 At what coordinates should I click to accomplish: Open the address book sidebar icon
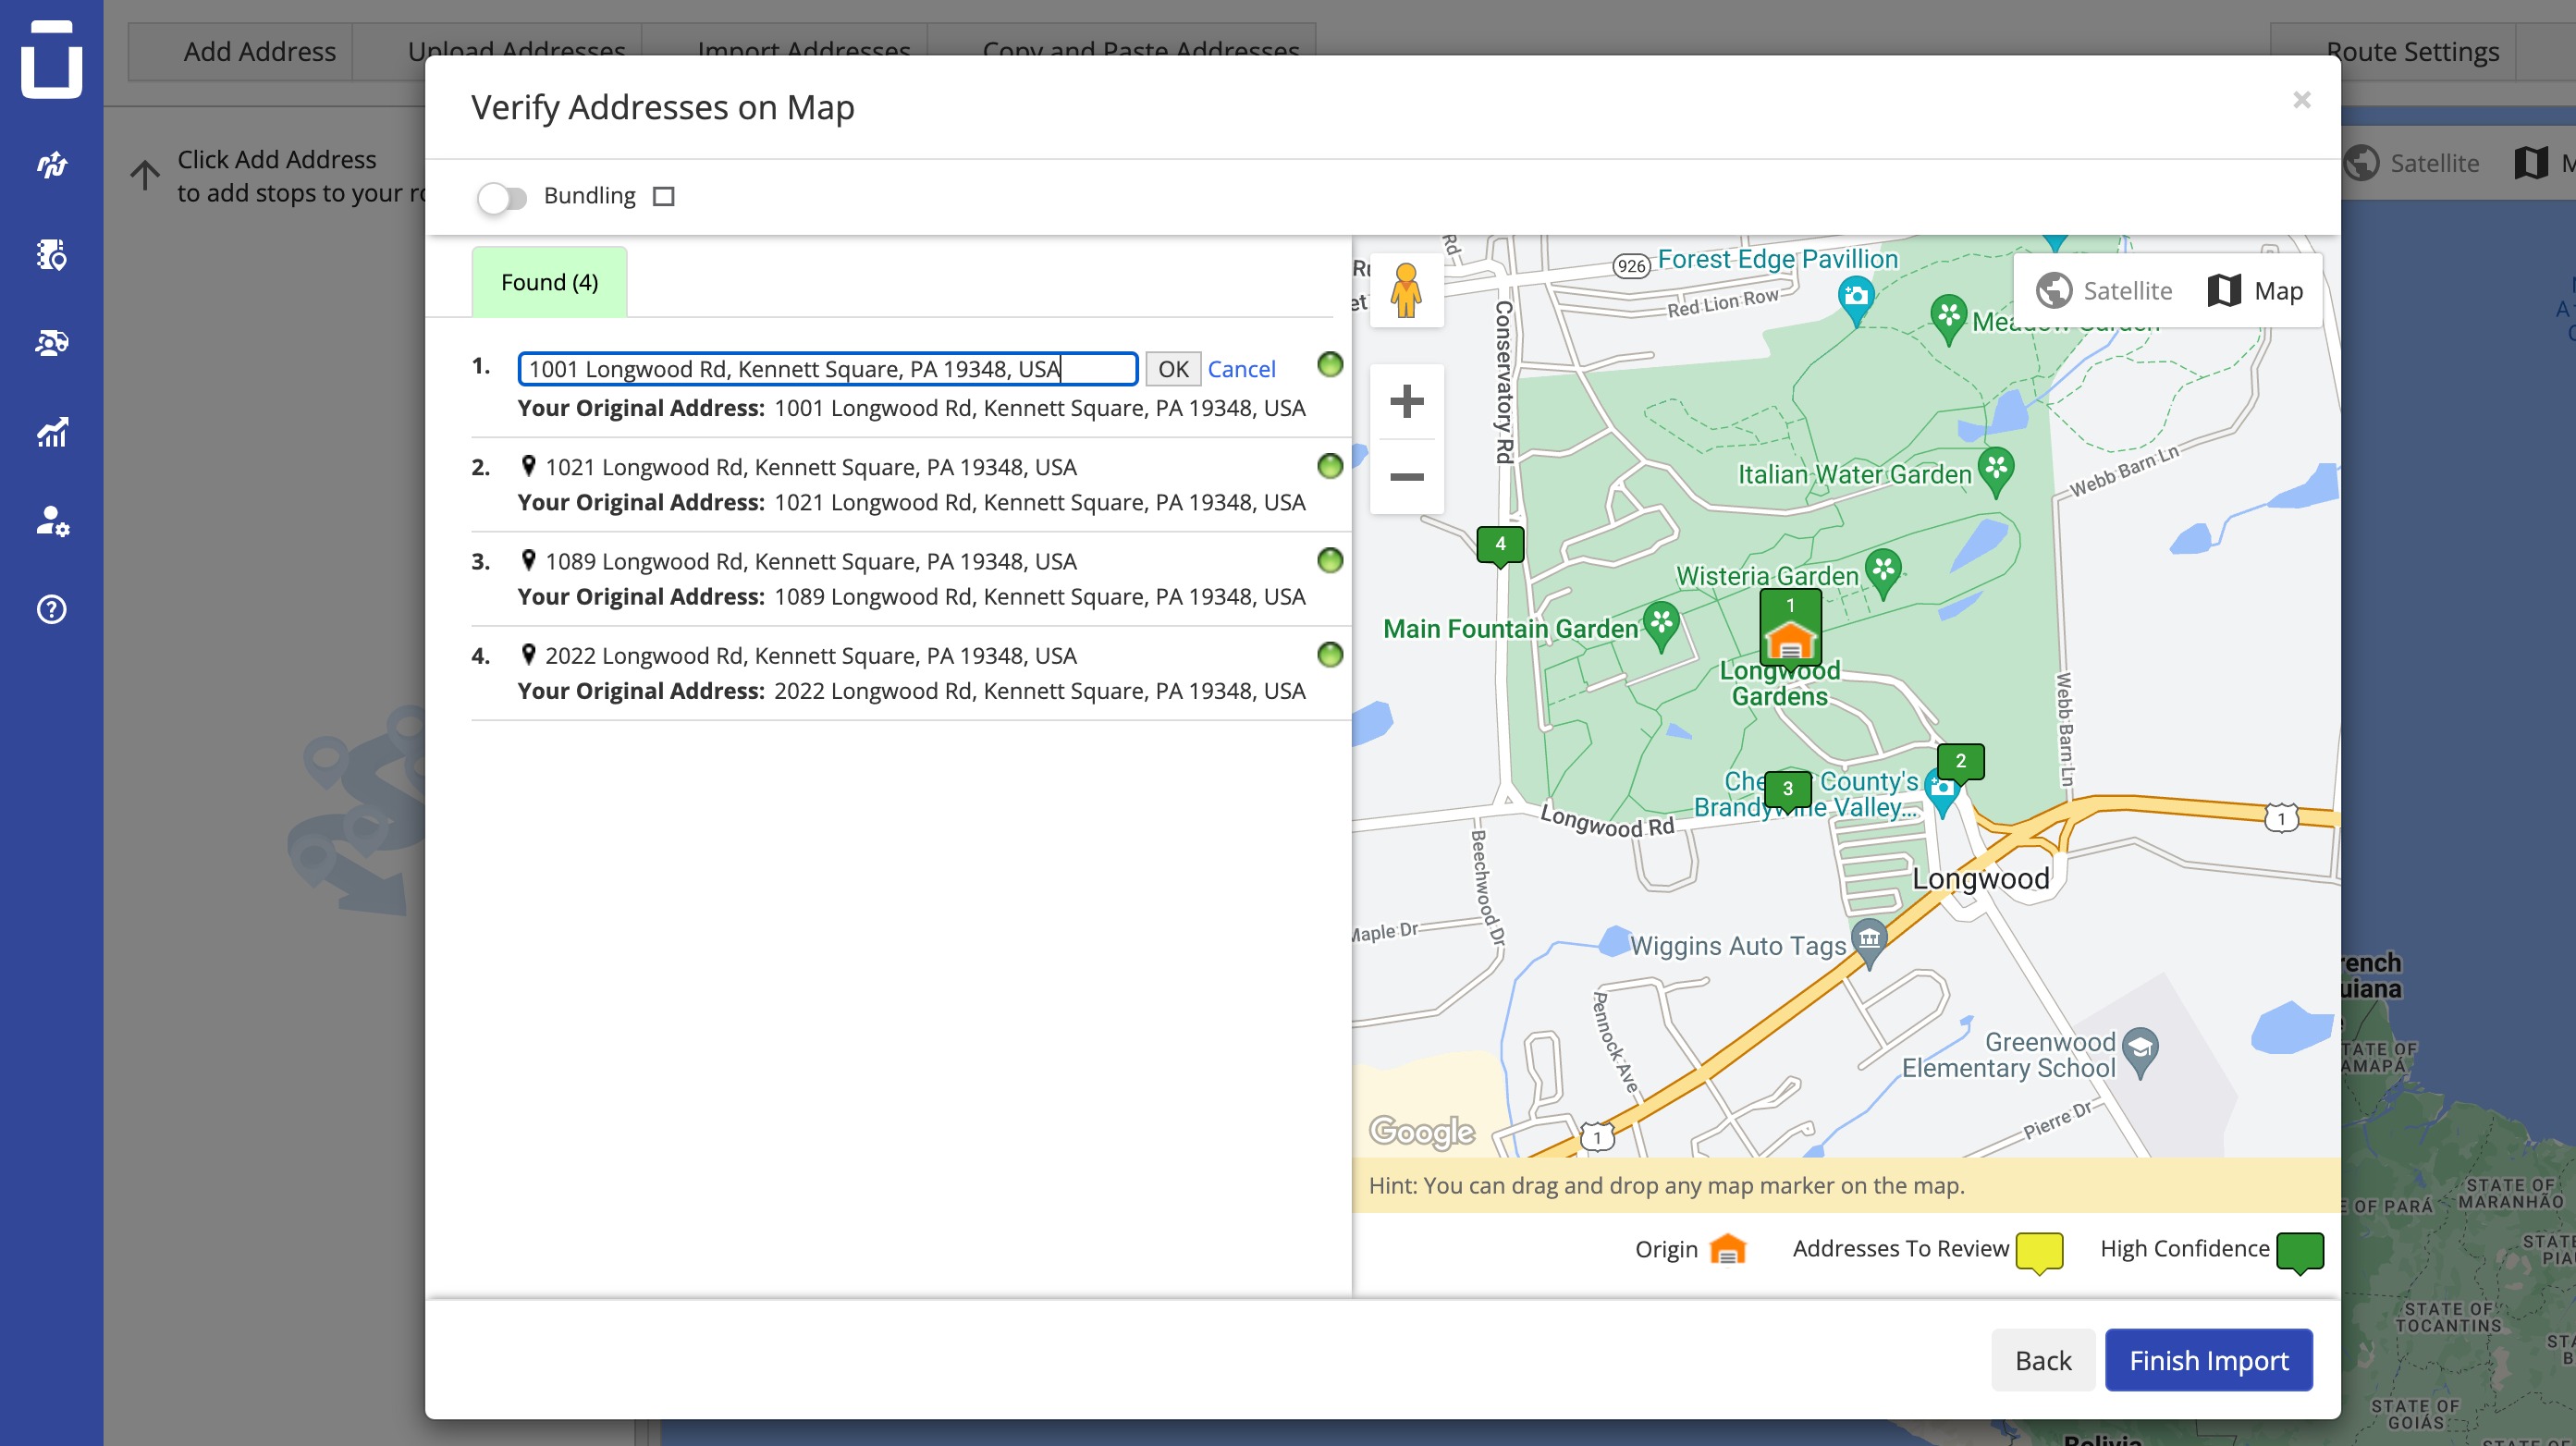coord(51,254)
